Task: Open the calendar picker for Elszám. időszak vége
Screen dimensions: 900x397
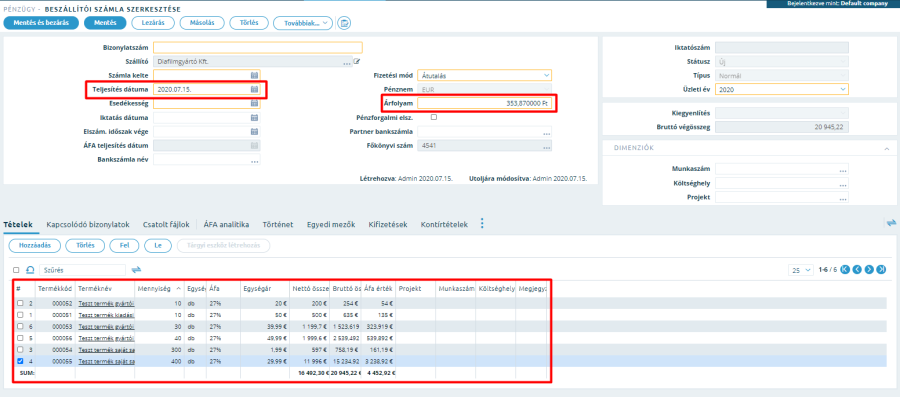Action: (254, 131)
